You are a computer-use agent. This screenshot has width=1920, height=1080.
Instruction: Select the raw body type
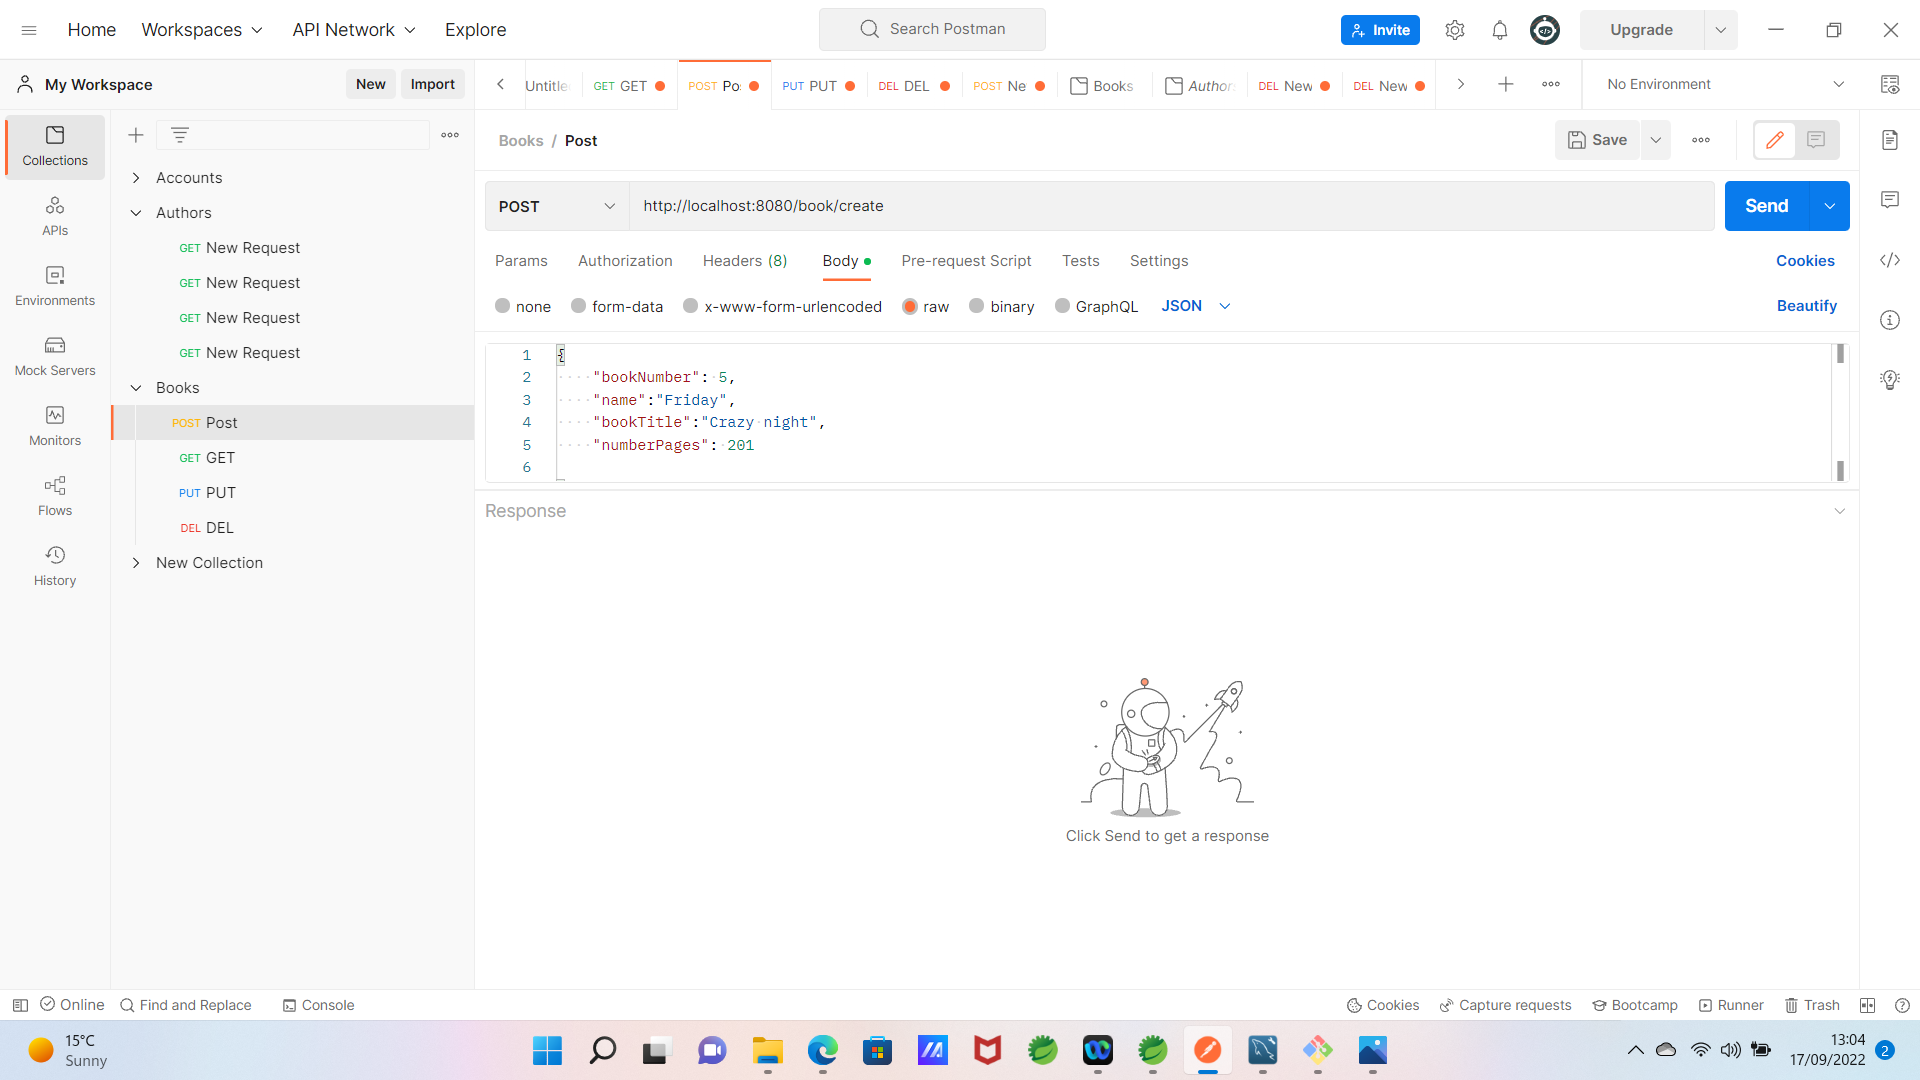click(x=925, y=306)
